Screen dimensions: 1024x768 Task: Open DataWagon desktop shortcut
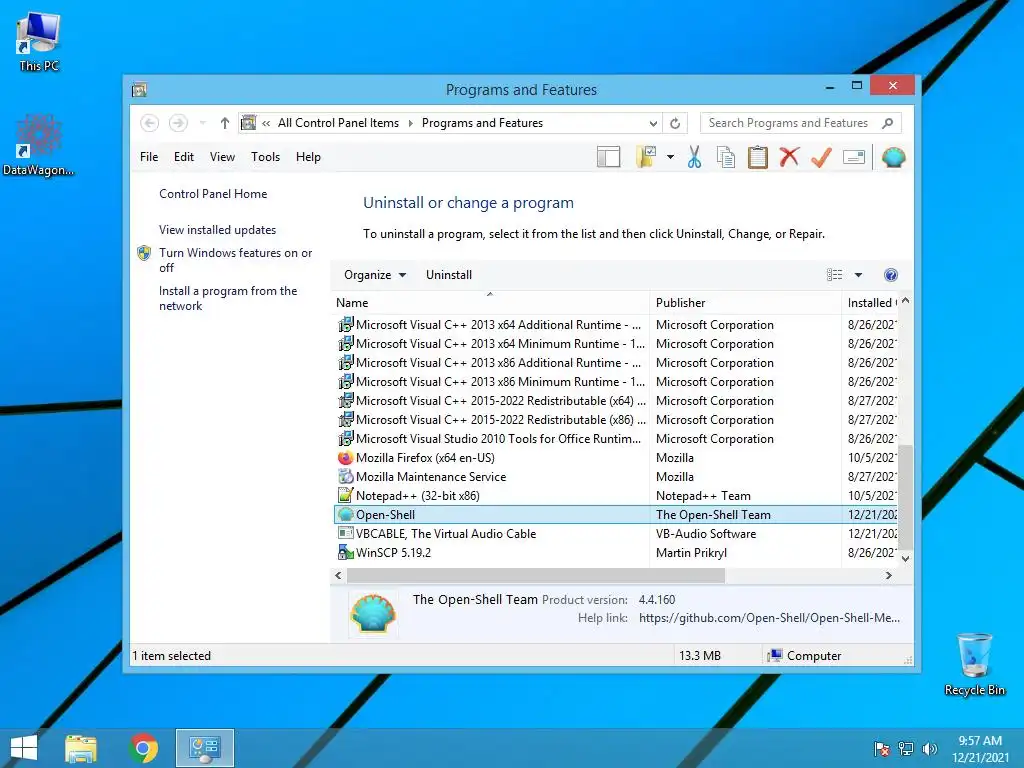[x=39, y=144]
